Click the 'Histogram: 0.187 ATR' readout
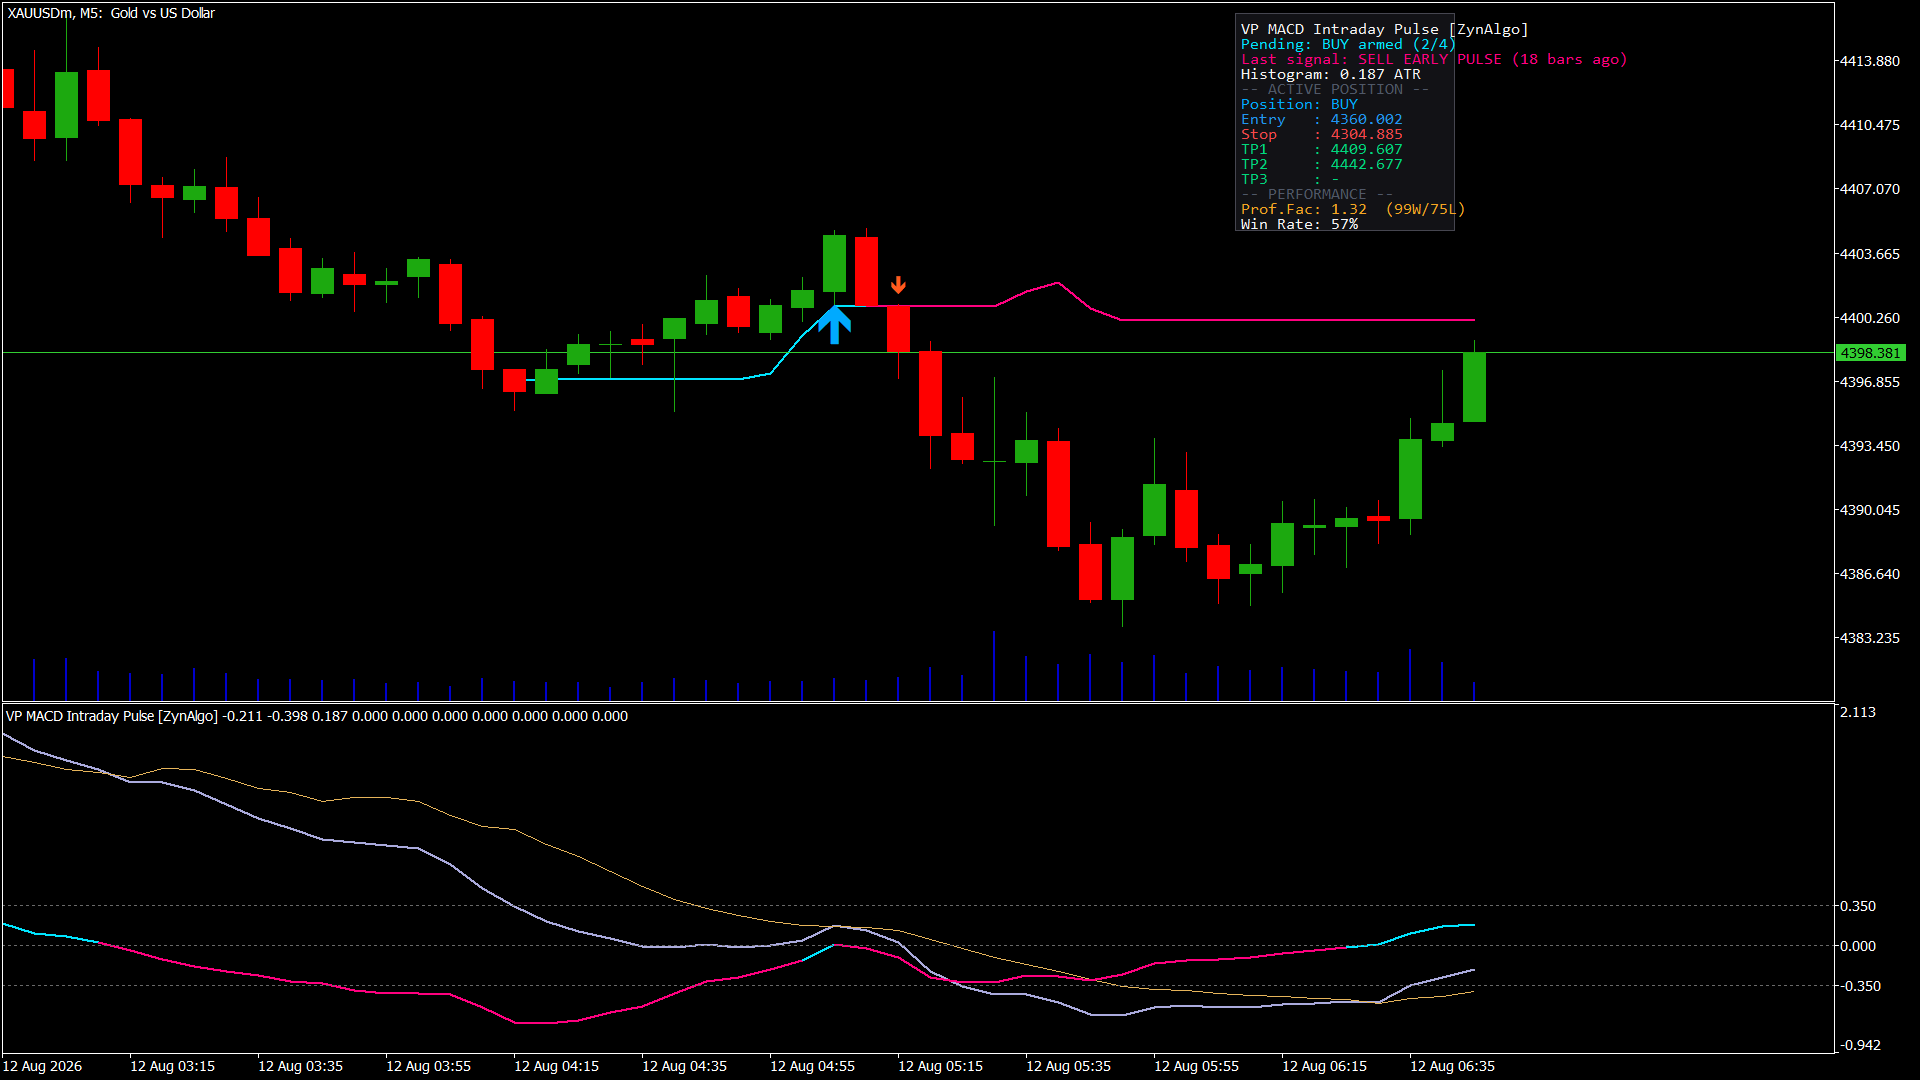The width and height of the screenshot is (1920, 1080). [x=1330, y=74]
